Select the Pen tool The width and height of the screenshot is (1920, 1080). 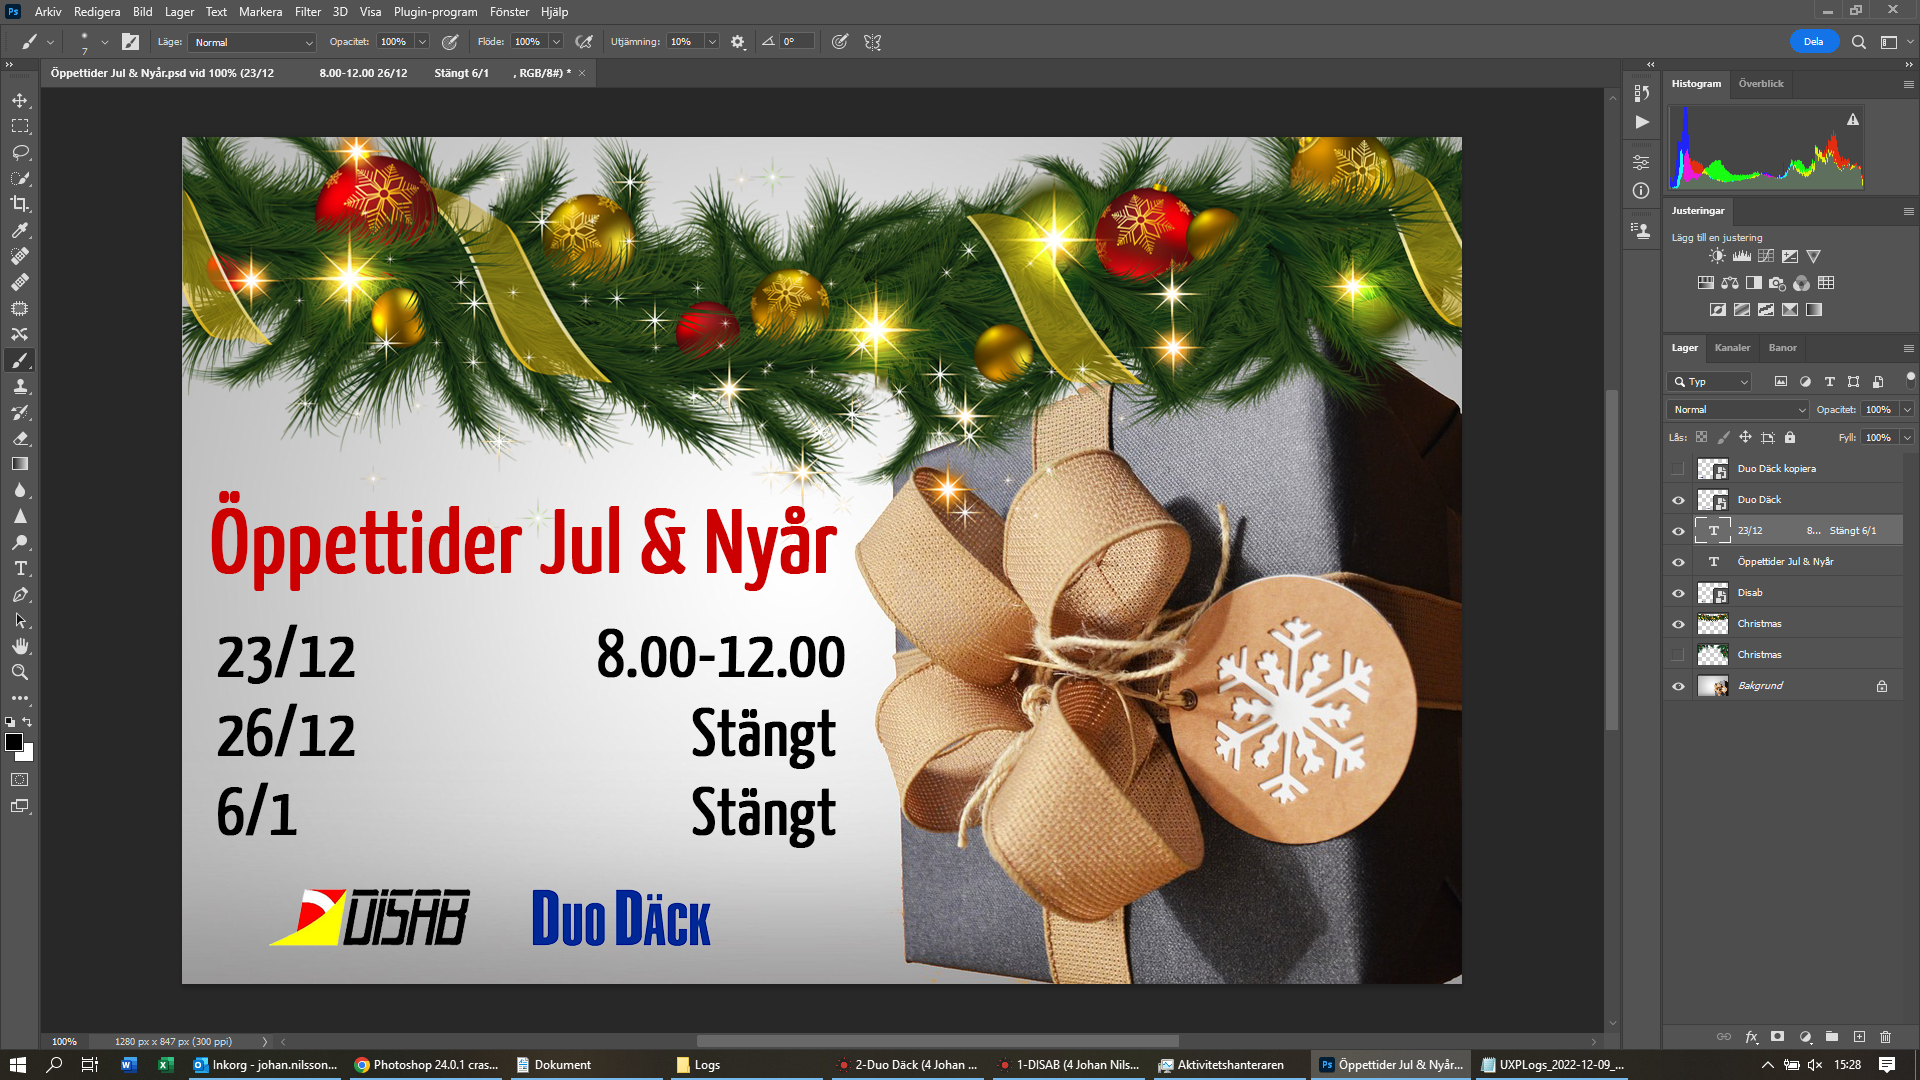19,594
